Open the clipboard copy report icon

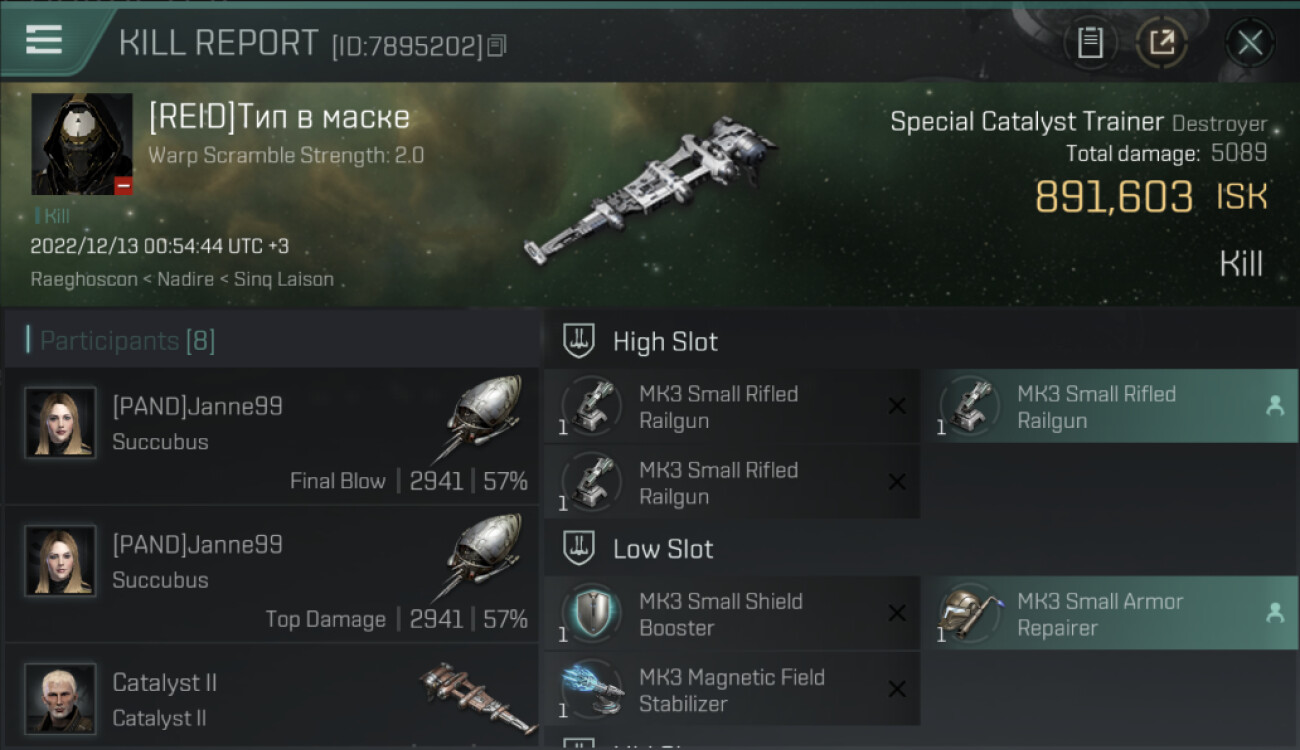click(x=1090, y=43)
